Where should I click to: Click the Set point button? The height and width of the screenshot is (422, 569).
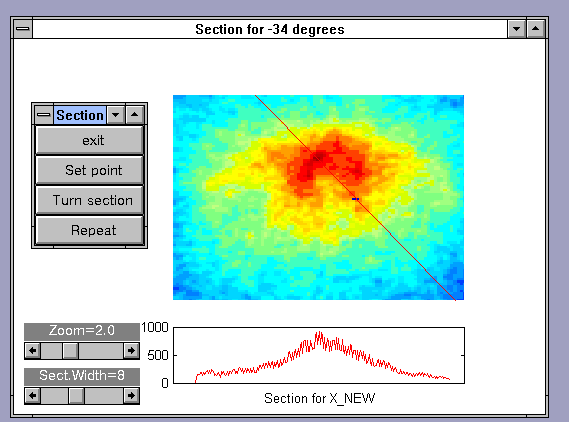coord(89,170)
